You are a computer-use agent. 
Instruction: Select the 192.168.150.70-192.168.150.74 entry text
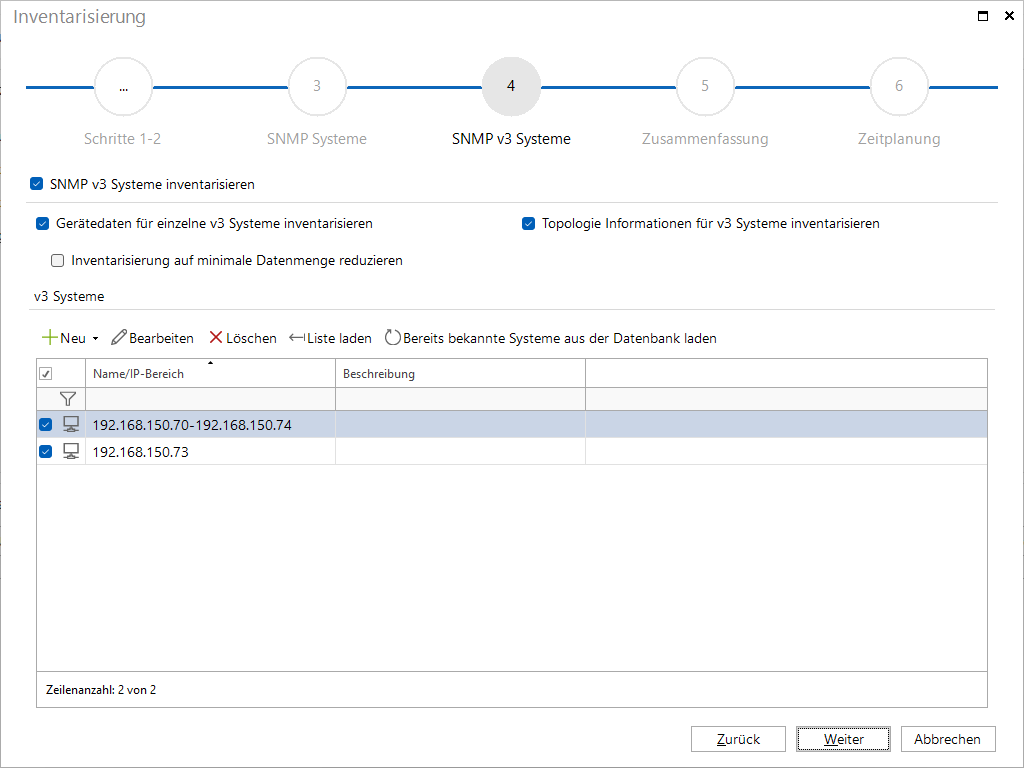click(x=192, y=425)
